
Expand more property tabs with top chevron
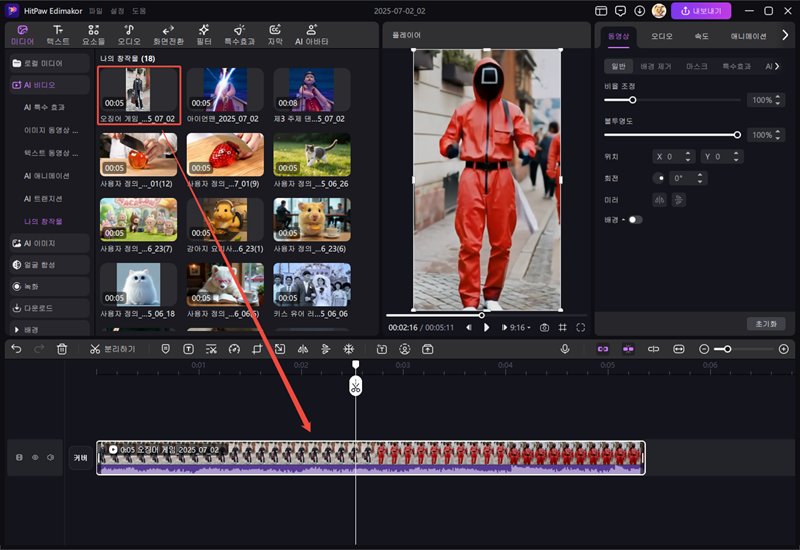point(785,35)
